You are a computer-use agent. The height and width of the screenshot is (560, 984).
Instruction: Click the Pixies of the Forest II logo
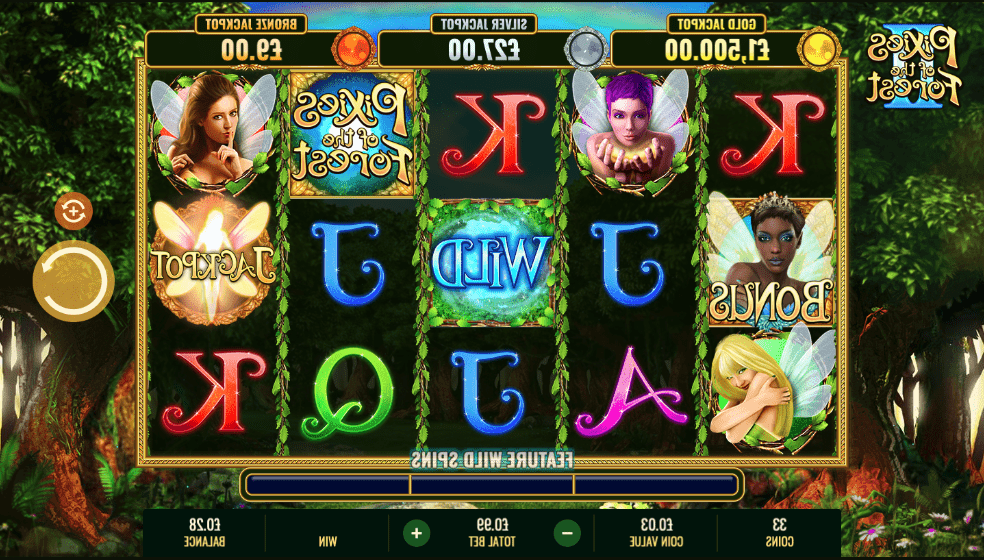pos(913,67)
